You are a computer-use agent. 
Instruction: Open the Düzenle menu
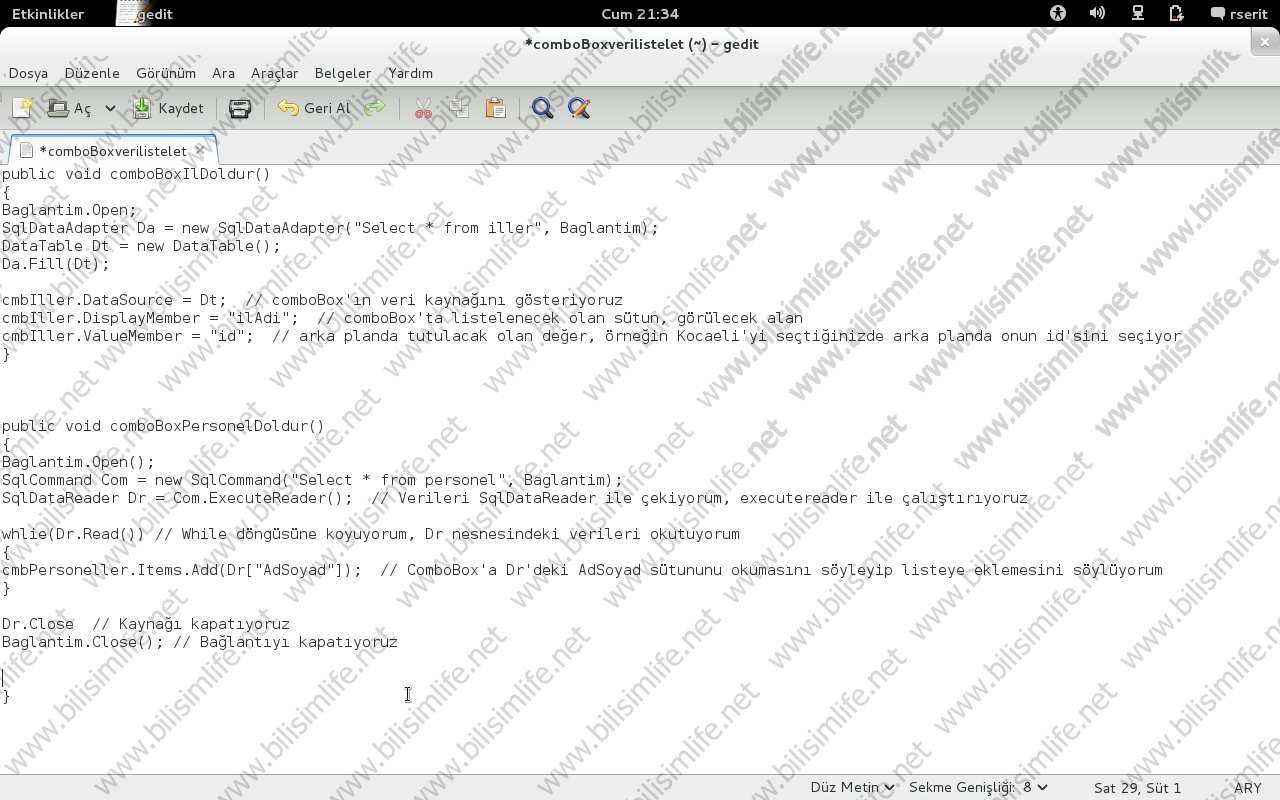point(92,73)
